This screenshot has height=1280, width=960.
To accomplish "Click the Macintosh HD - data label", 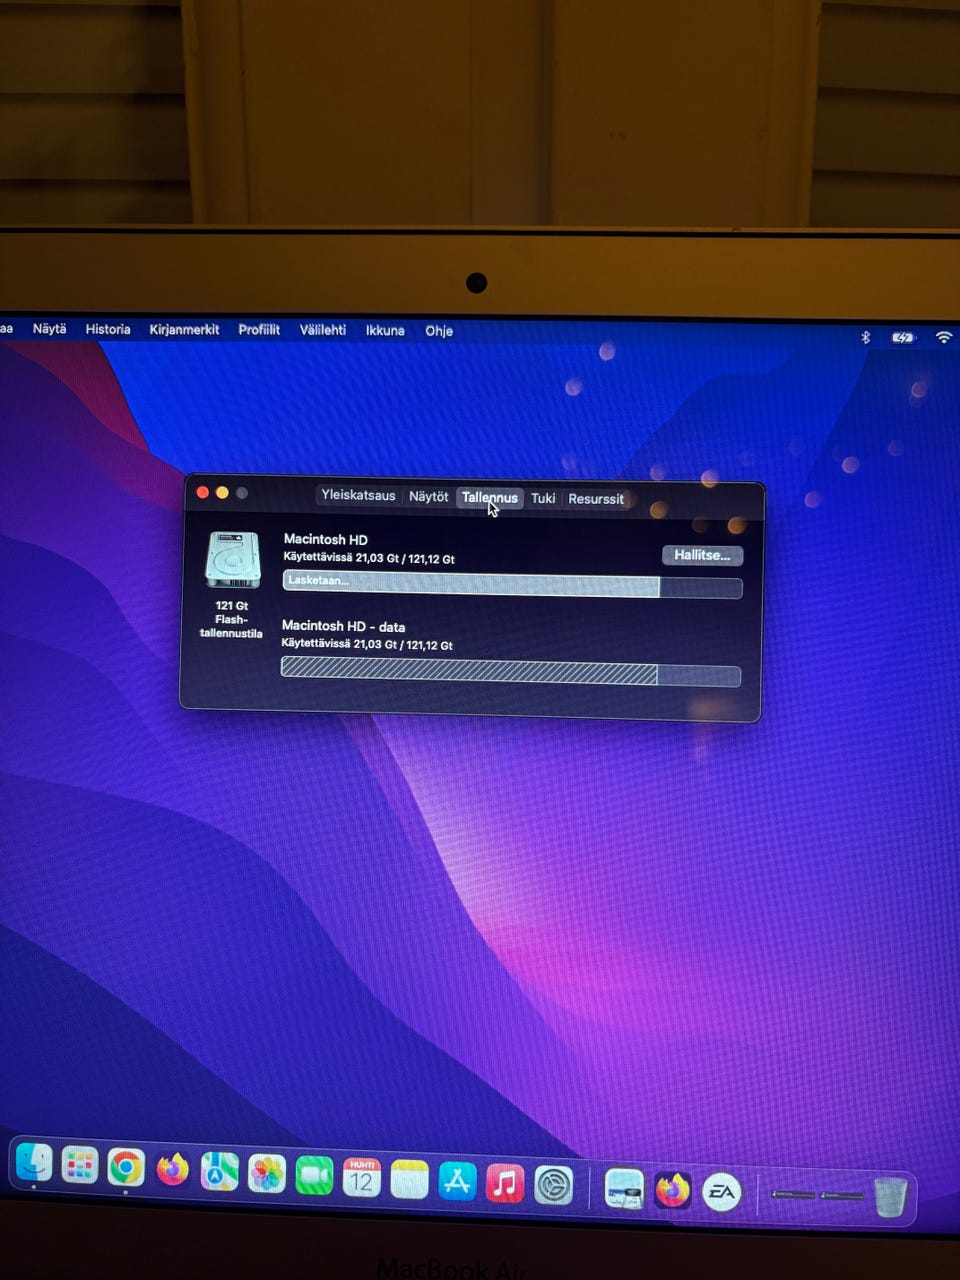I will click(x=343, y=626).
